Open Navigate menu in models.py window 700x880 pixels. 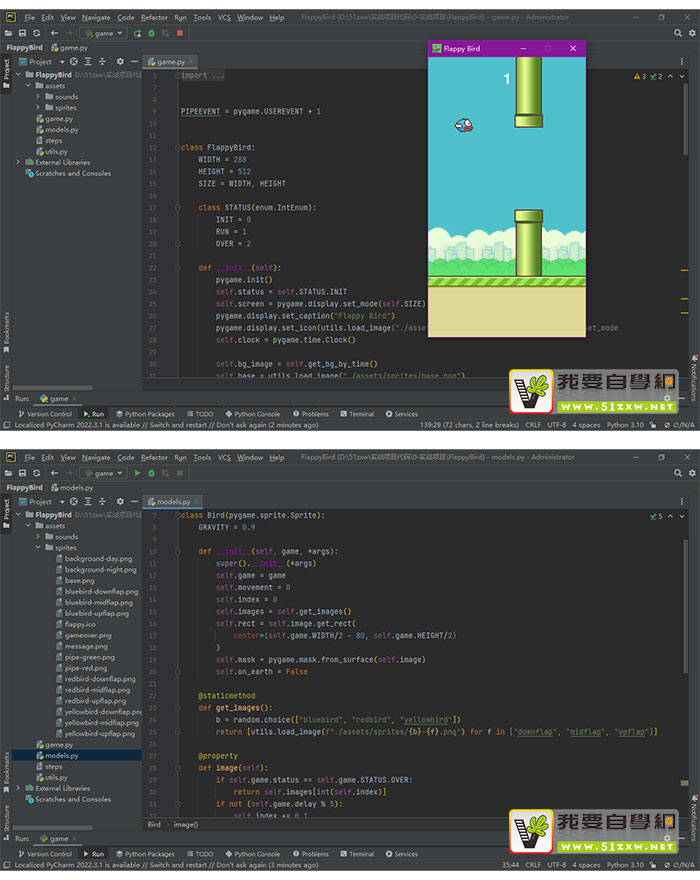[x=96, y=457]
